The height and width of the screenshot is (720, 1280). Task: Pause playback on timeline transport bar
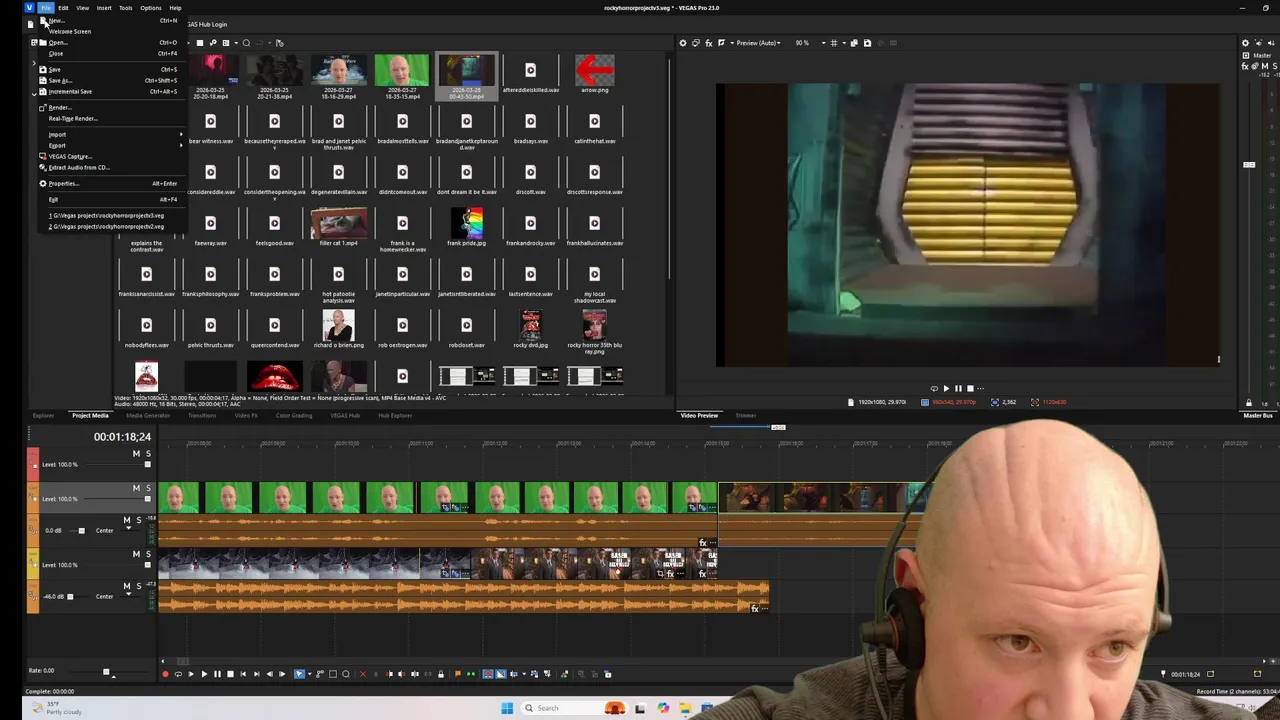(x=217, y=674)
